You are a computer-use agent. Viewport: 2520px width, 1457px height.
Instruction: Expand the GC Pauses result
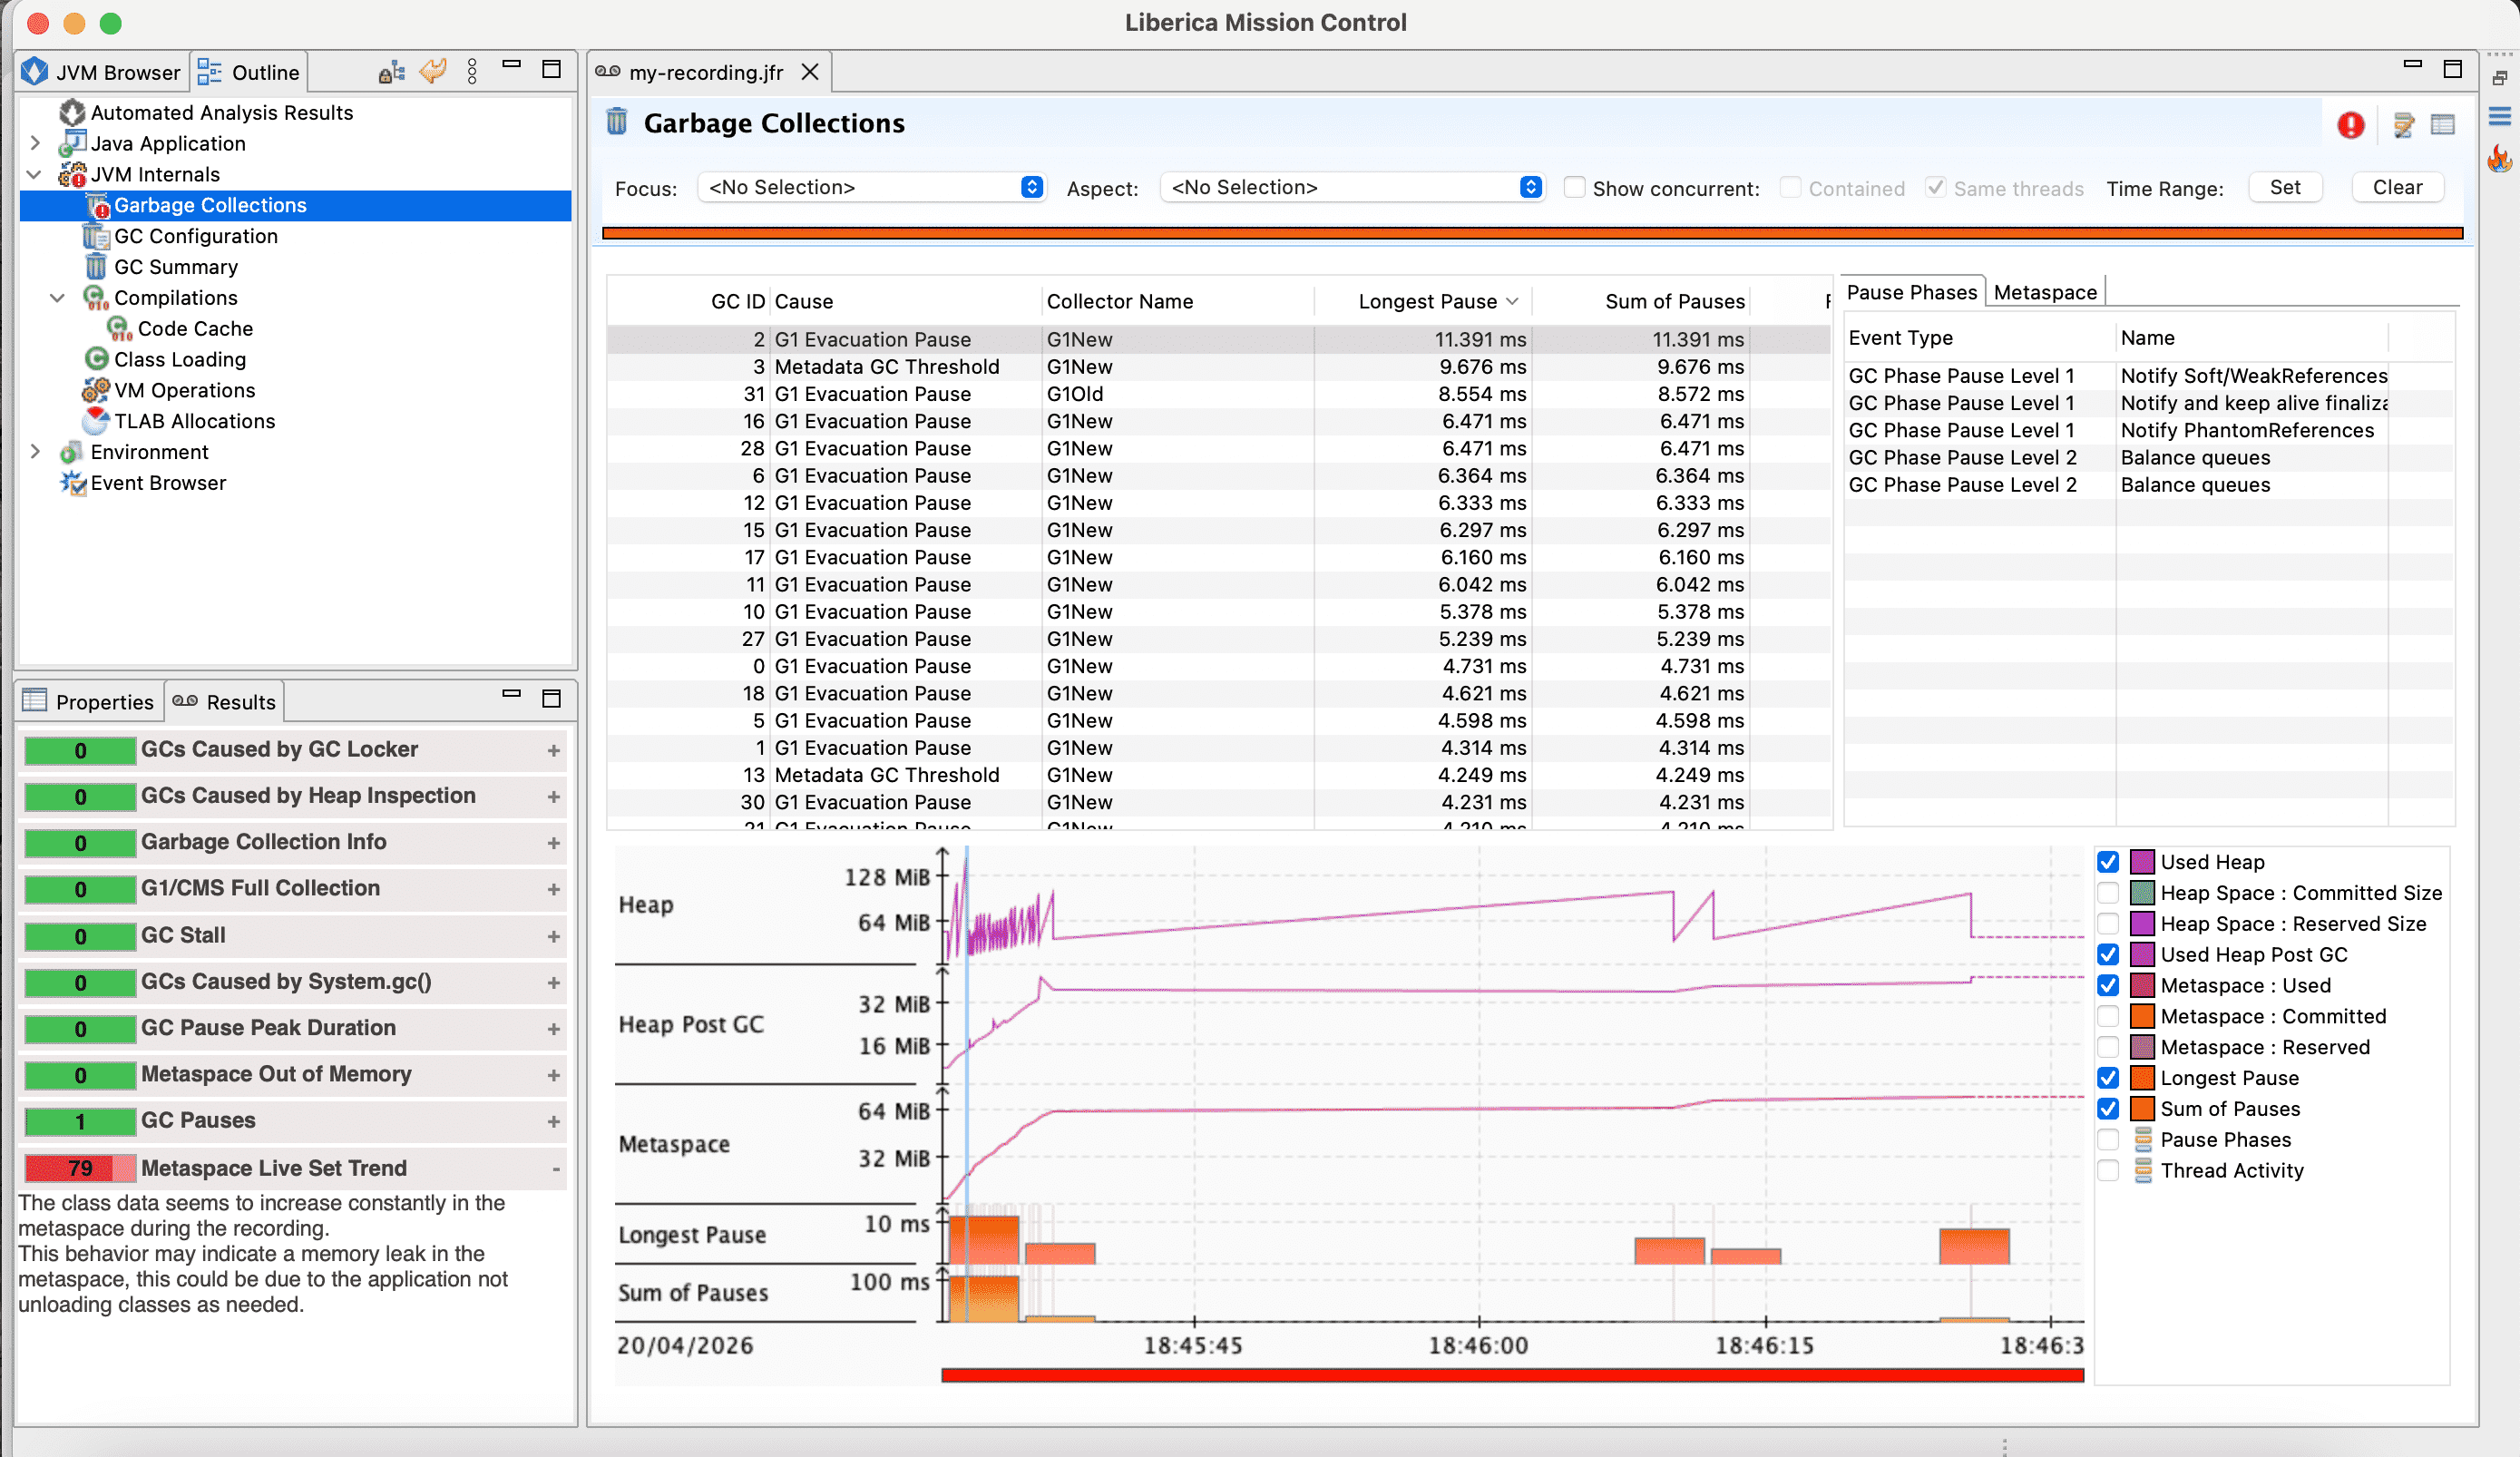pos(553,1122)
